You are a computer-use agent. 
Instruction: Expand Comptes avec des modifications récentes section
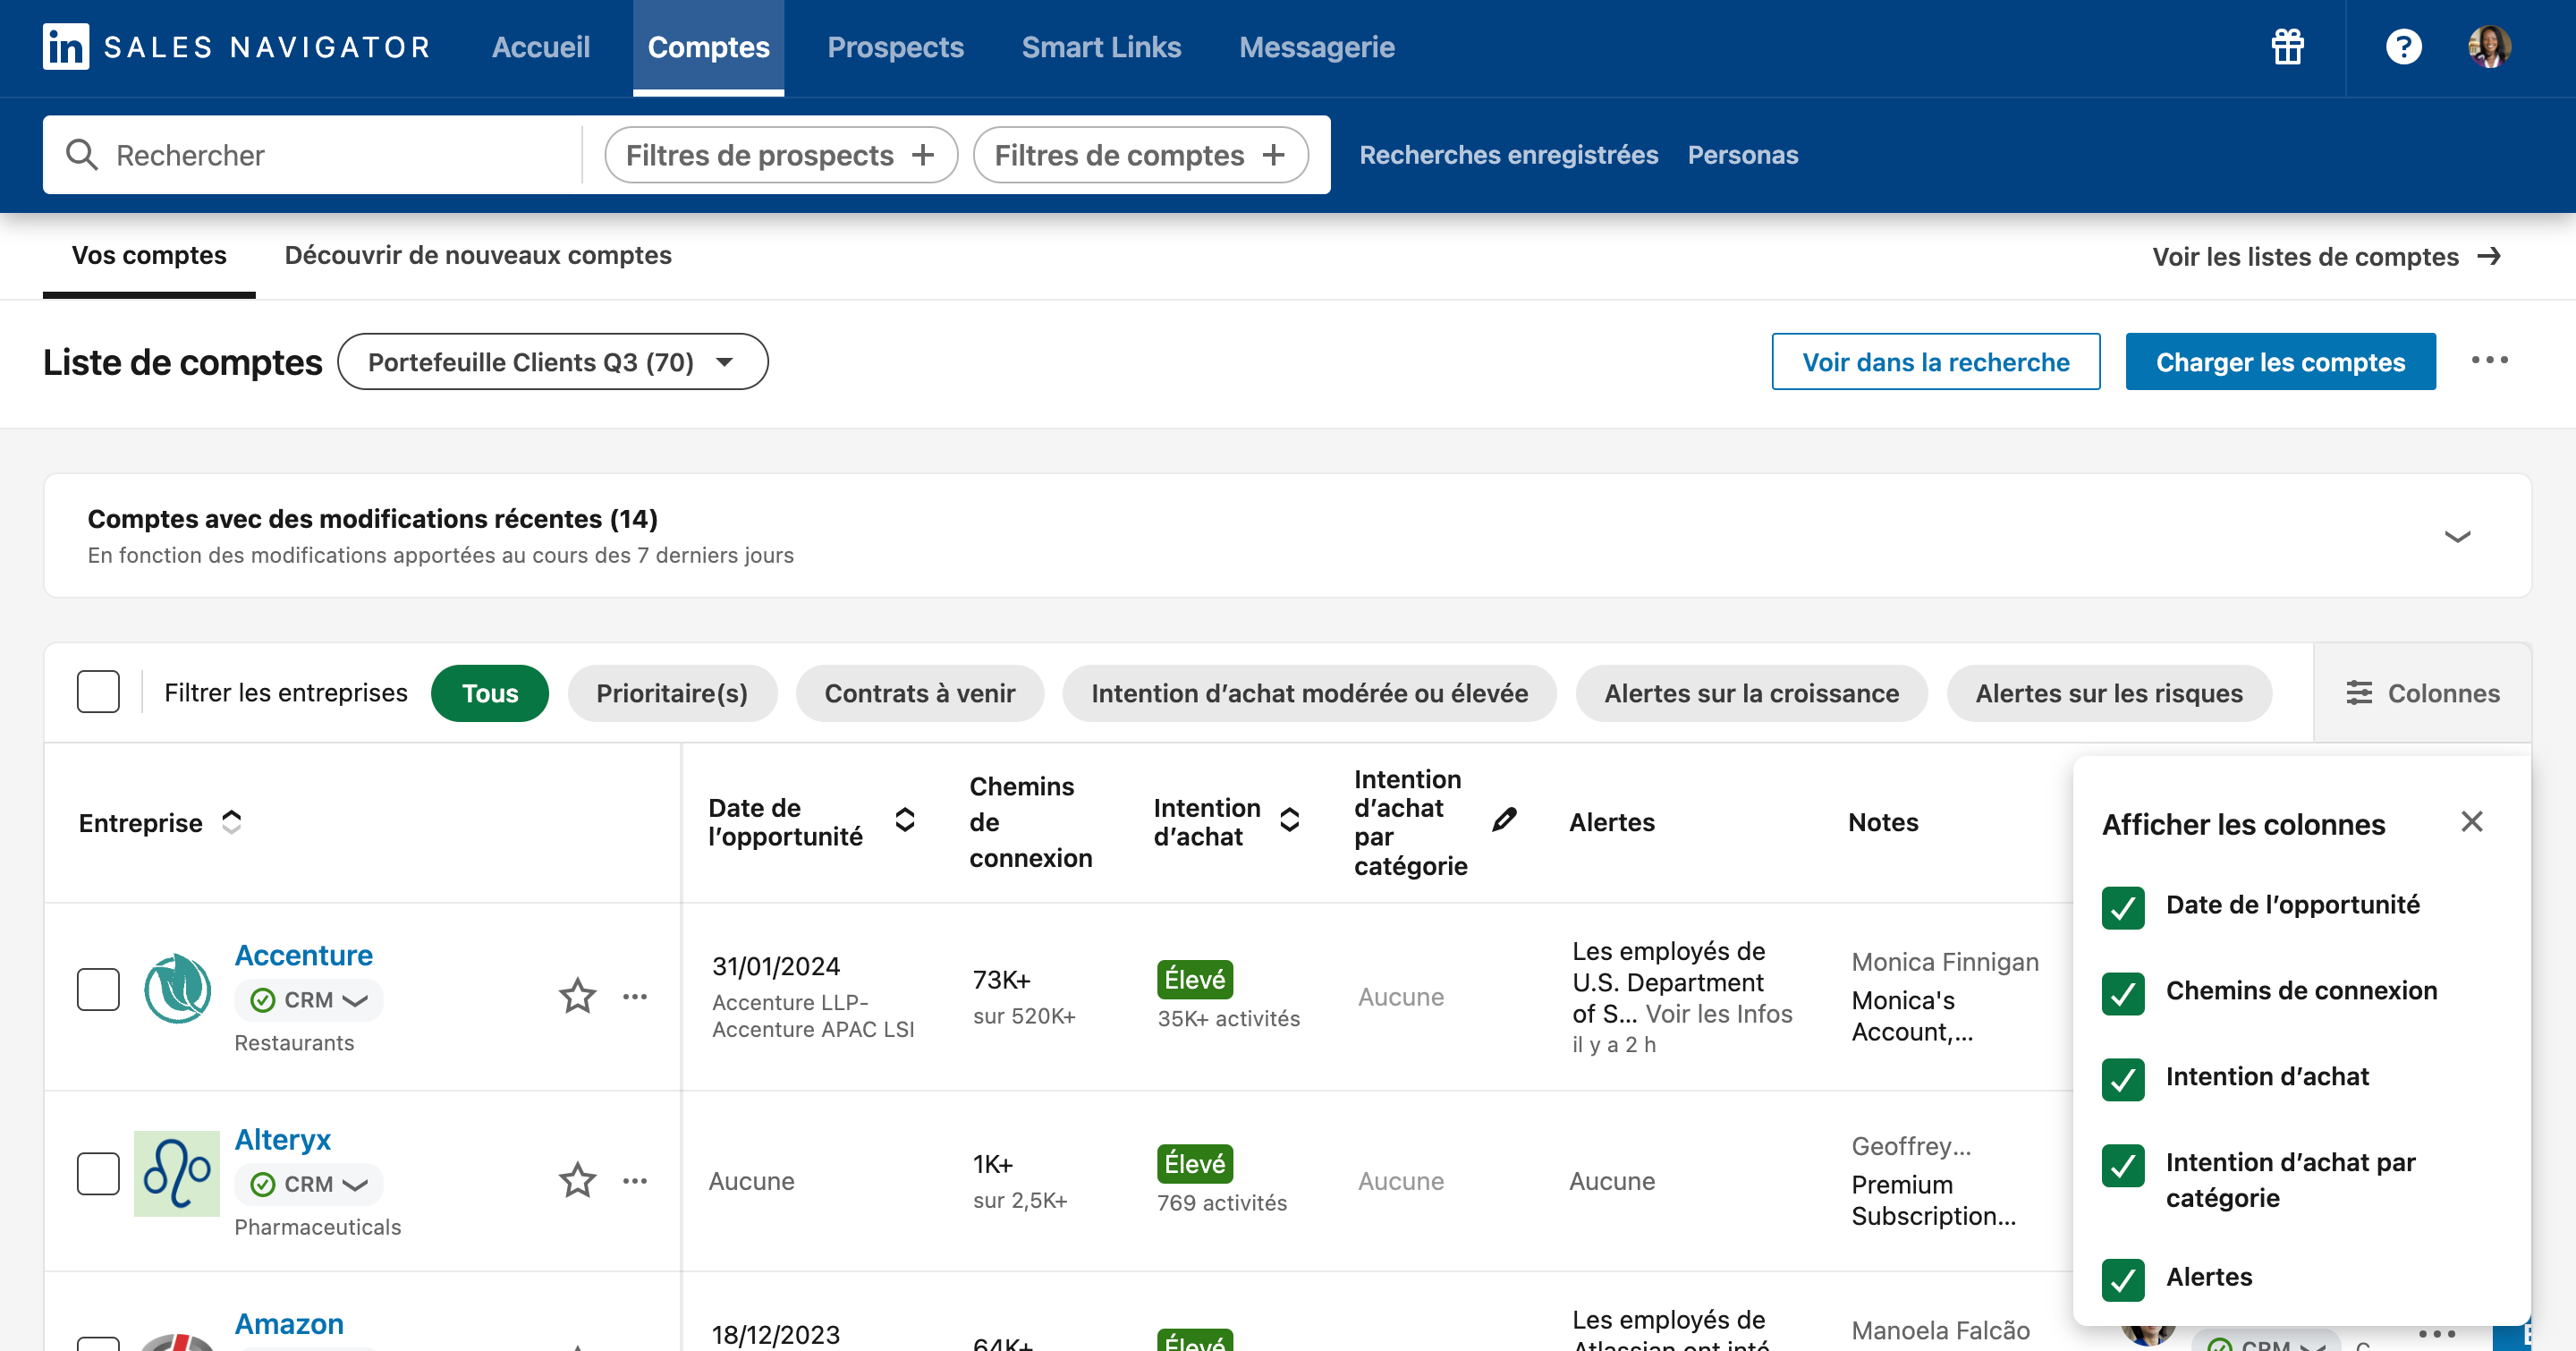click(2457, 536)
